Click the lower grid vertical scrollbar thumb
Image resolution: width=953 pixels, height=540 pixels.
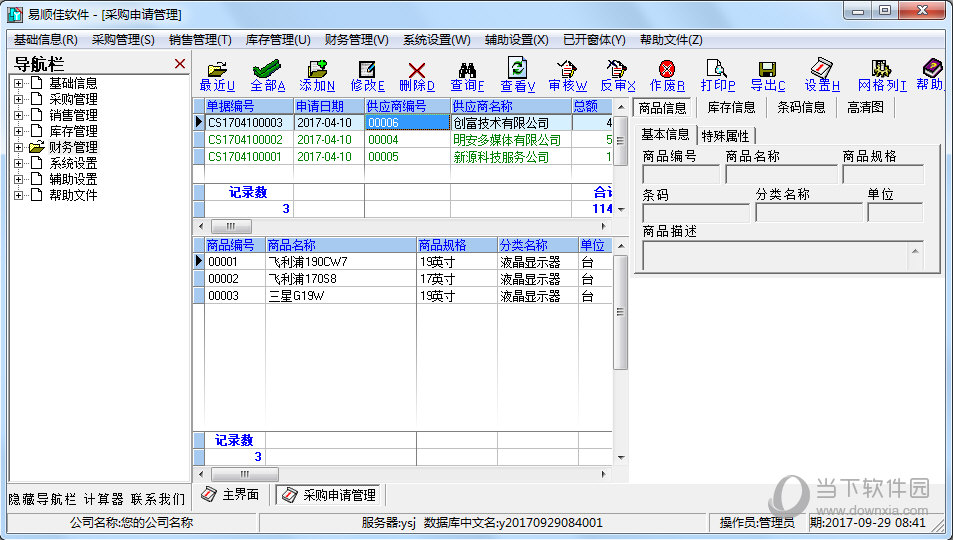coord(621,312)
